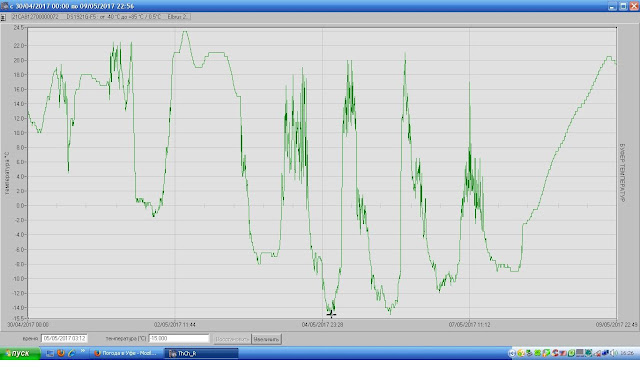Maximize the graph window
Screen dimensions: 640x375
tap(623, 6)
